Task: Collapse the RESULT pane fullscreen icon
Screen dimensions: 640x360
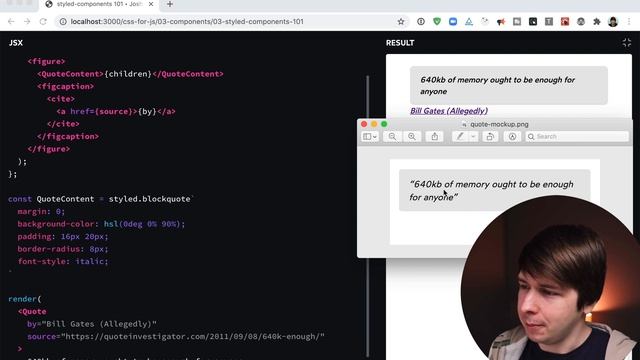Action: coord(627,42)
